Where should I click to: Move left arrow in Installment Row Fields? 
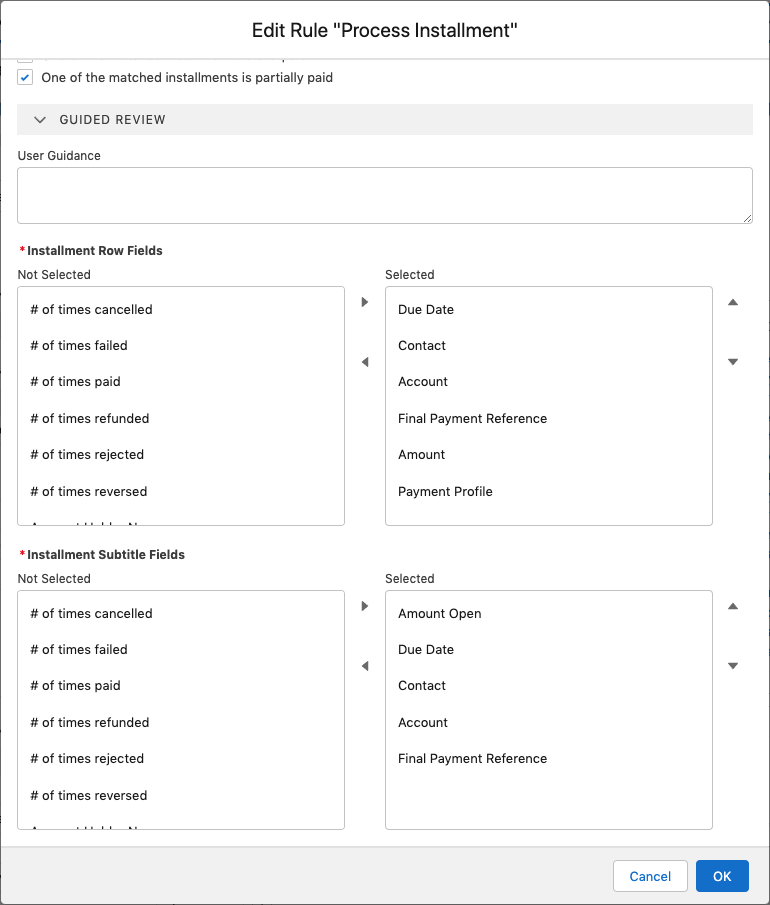coord(365,362)
